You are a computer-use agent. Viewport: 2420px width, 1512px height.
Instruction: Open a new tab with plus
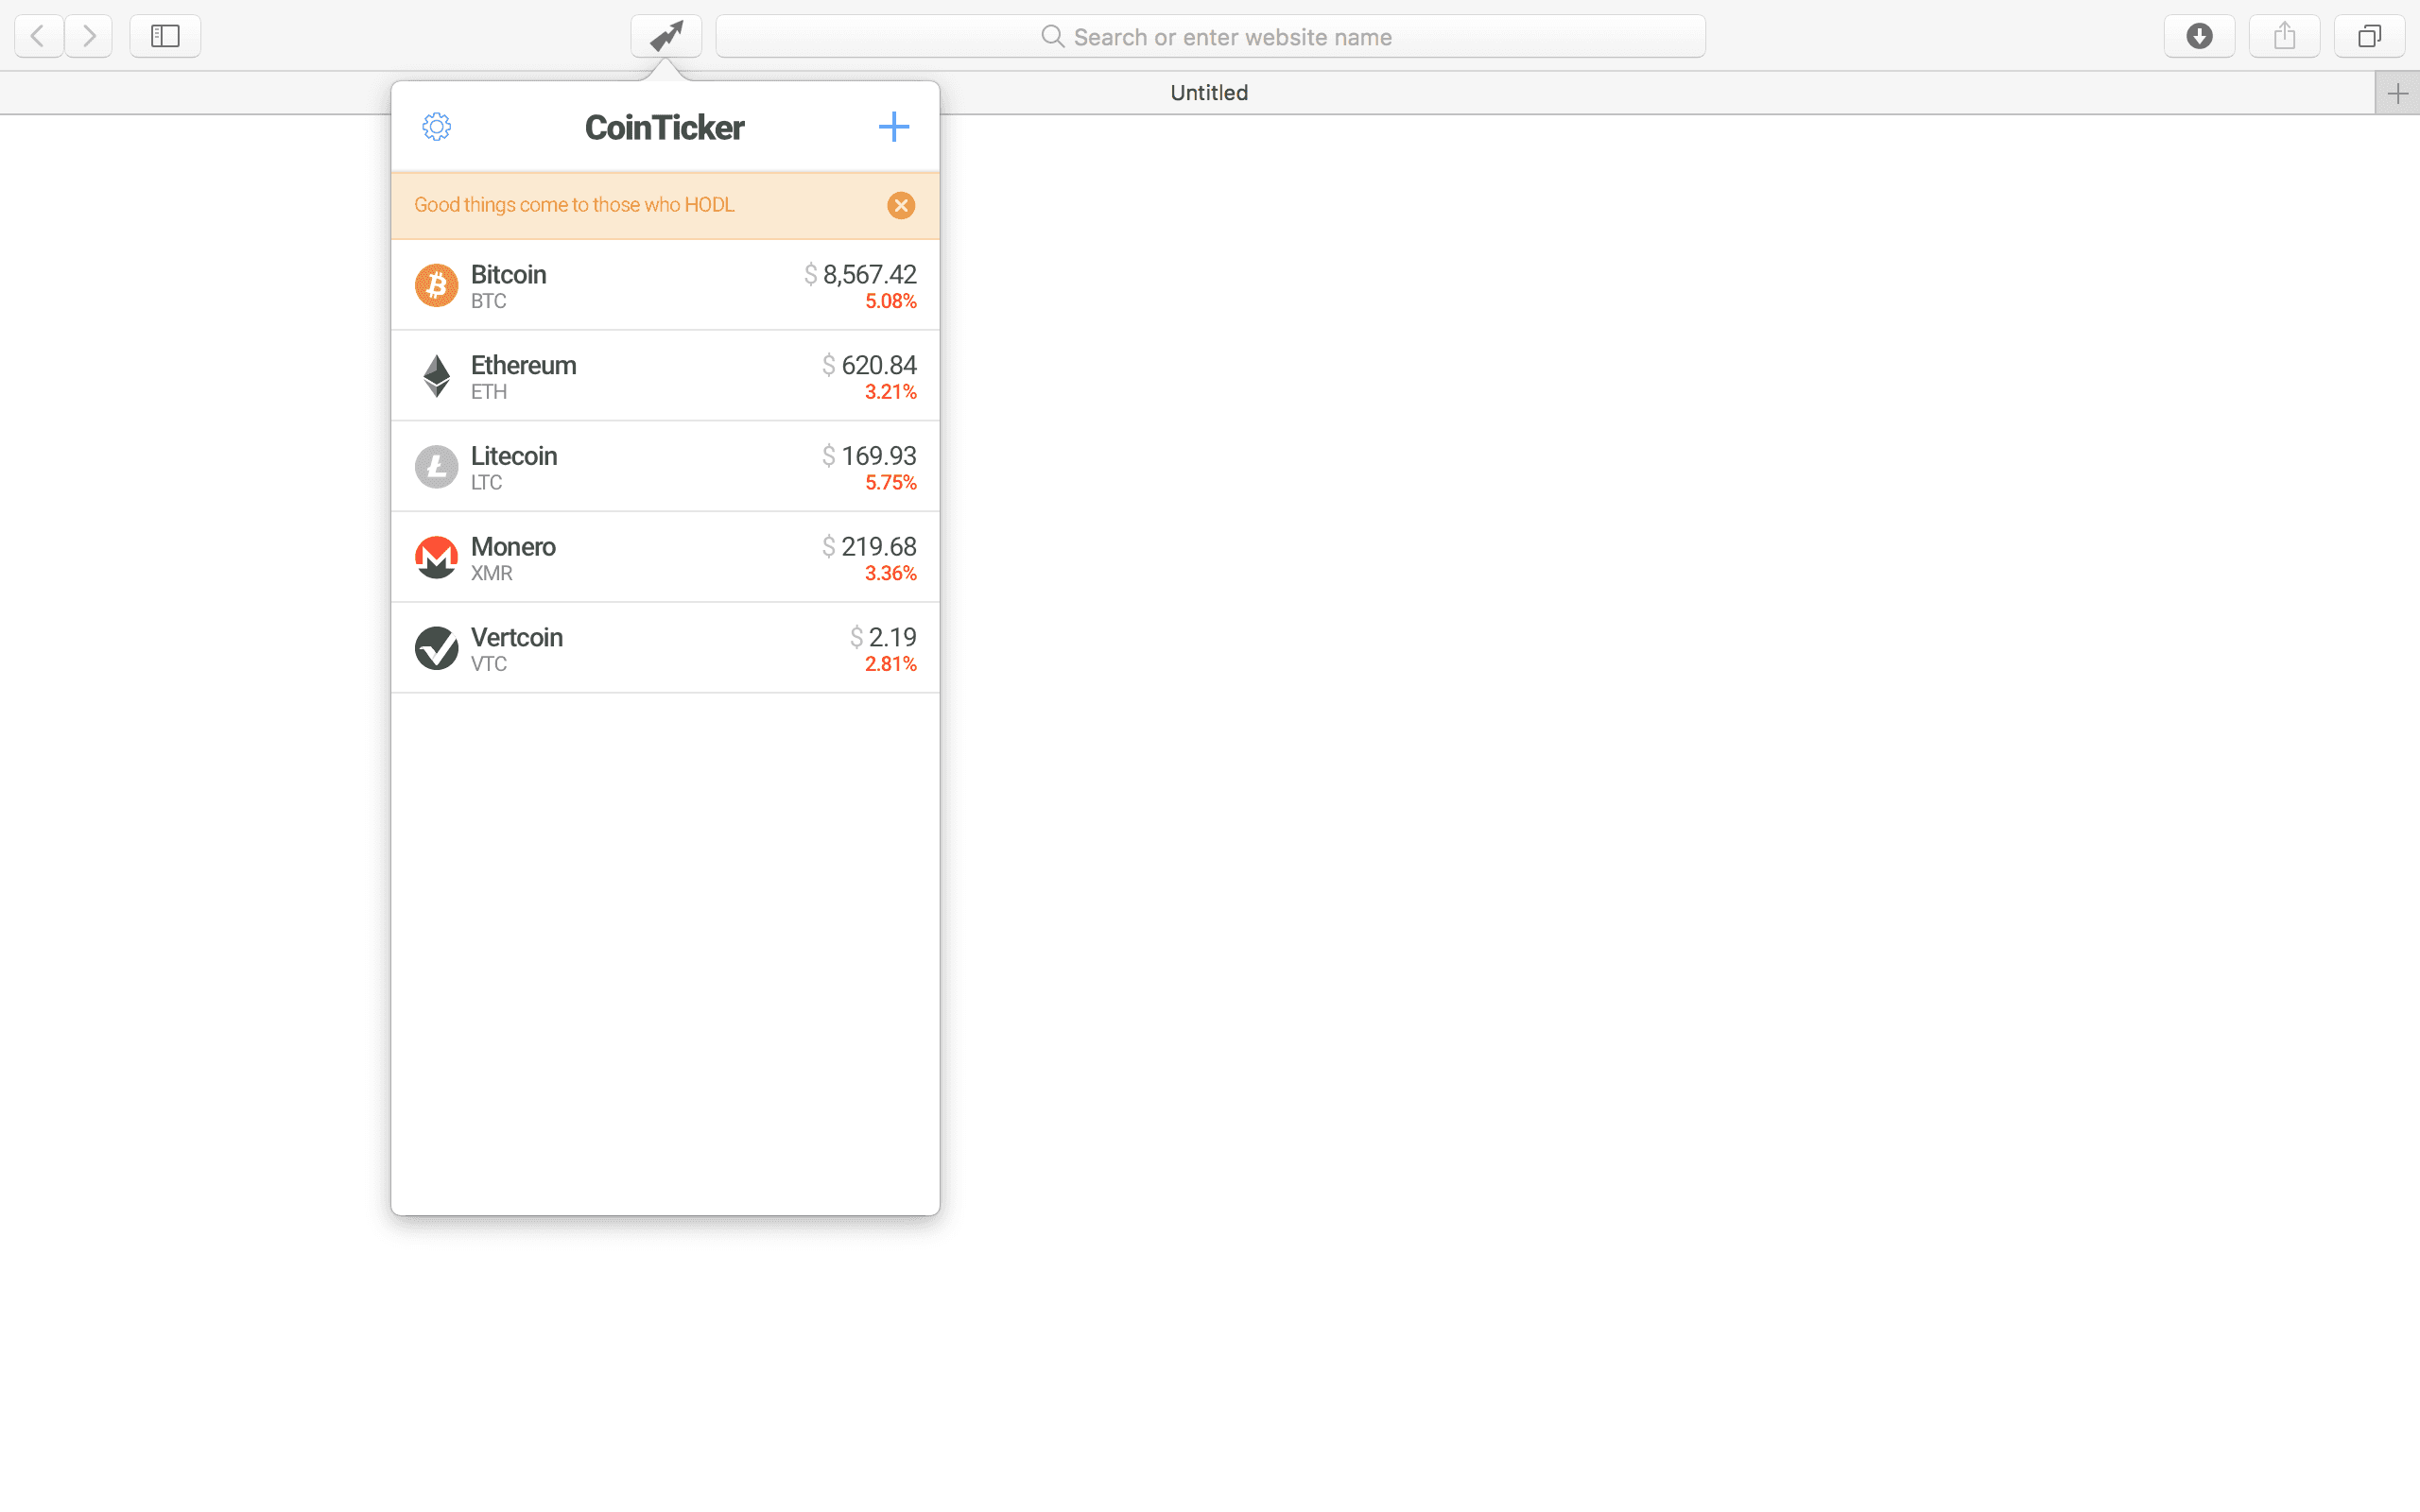[x=2397, y=94]
